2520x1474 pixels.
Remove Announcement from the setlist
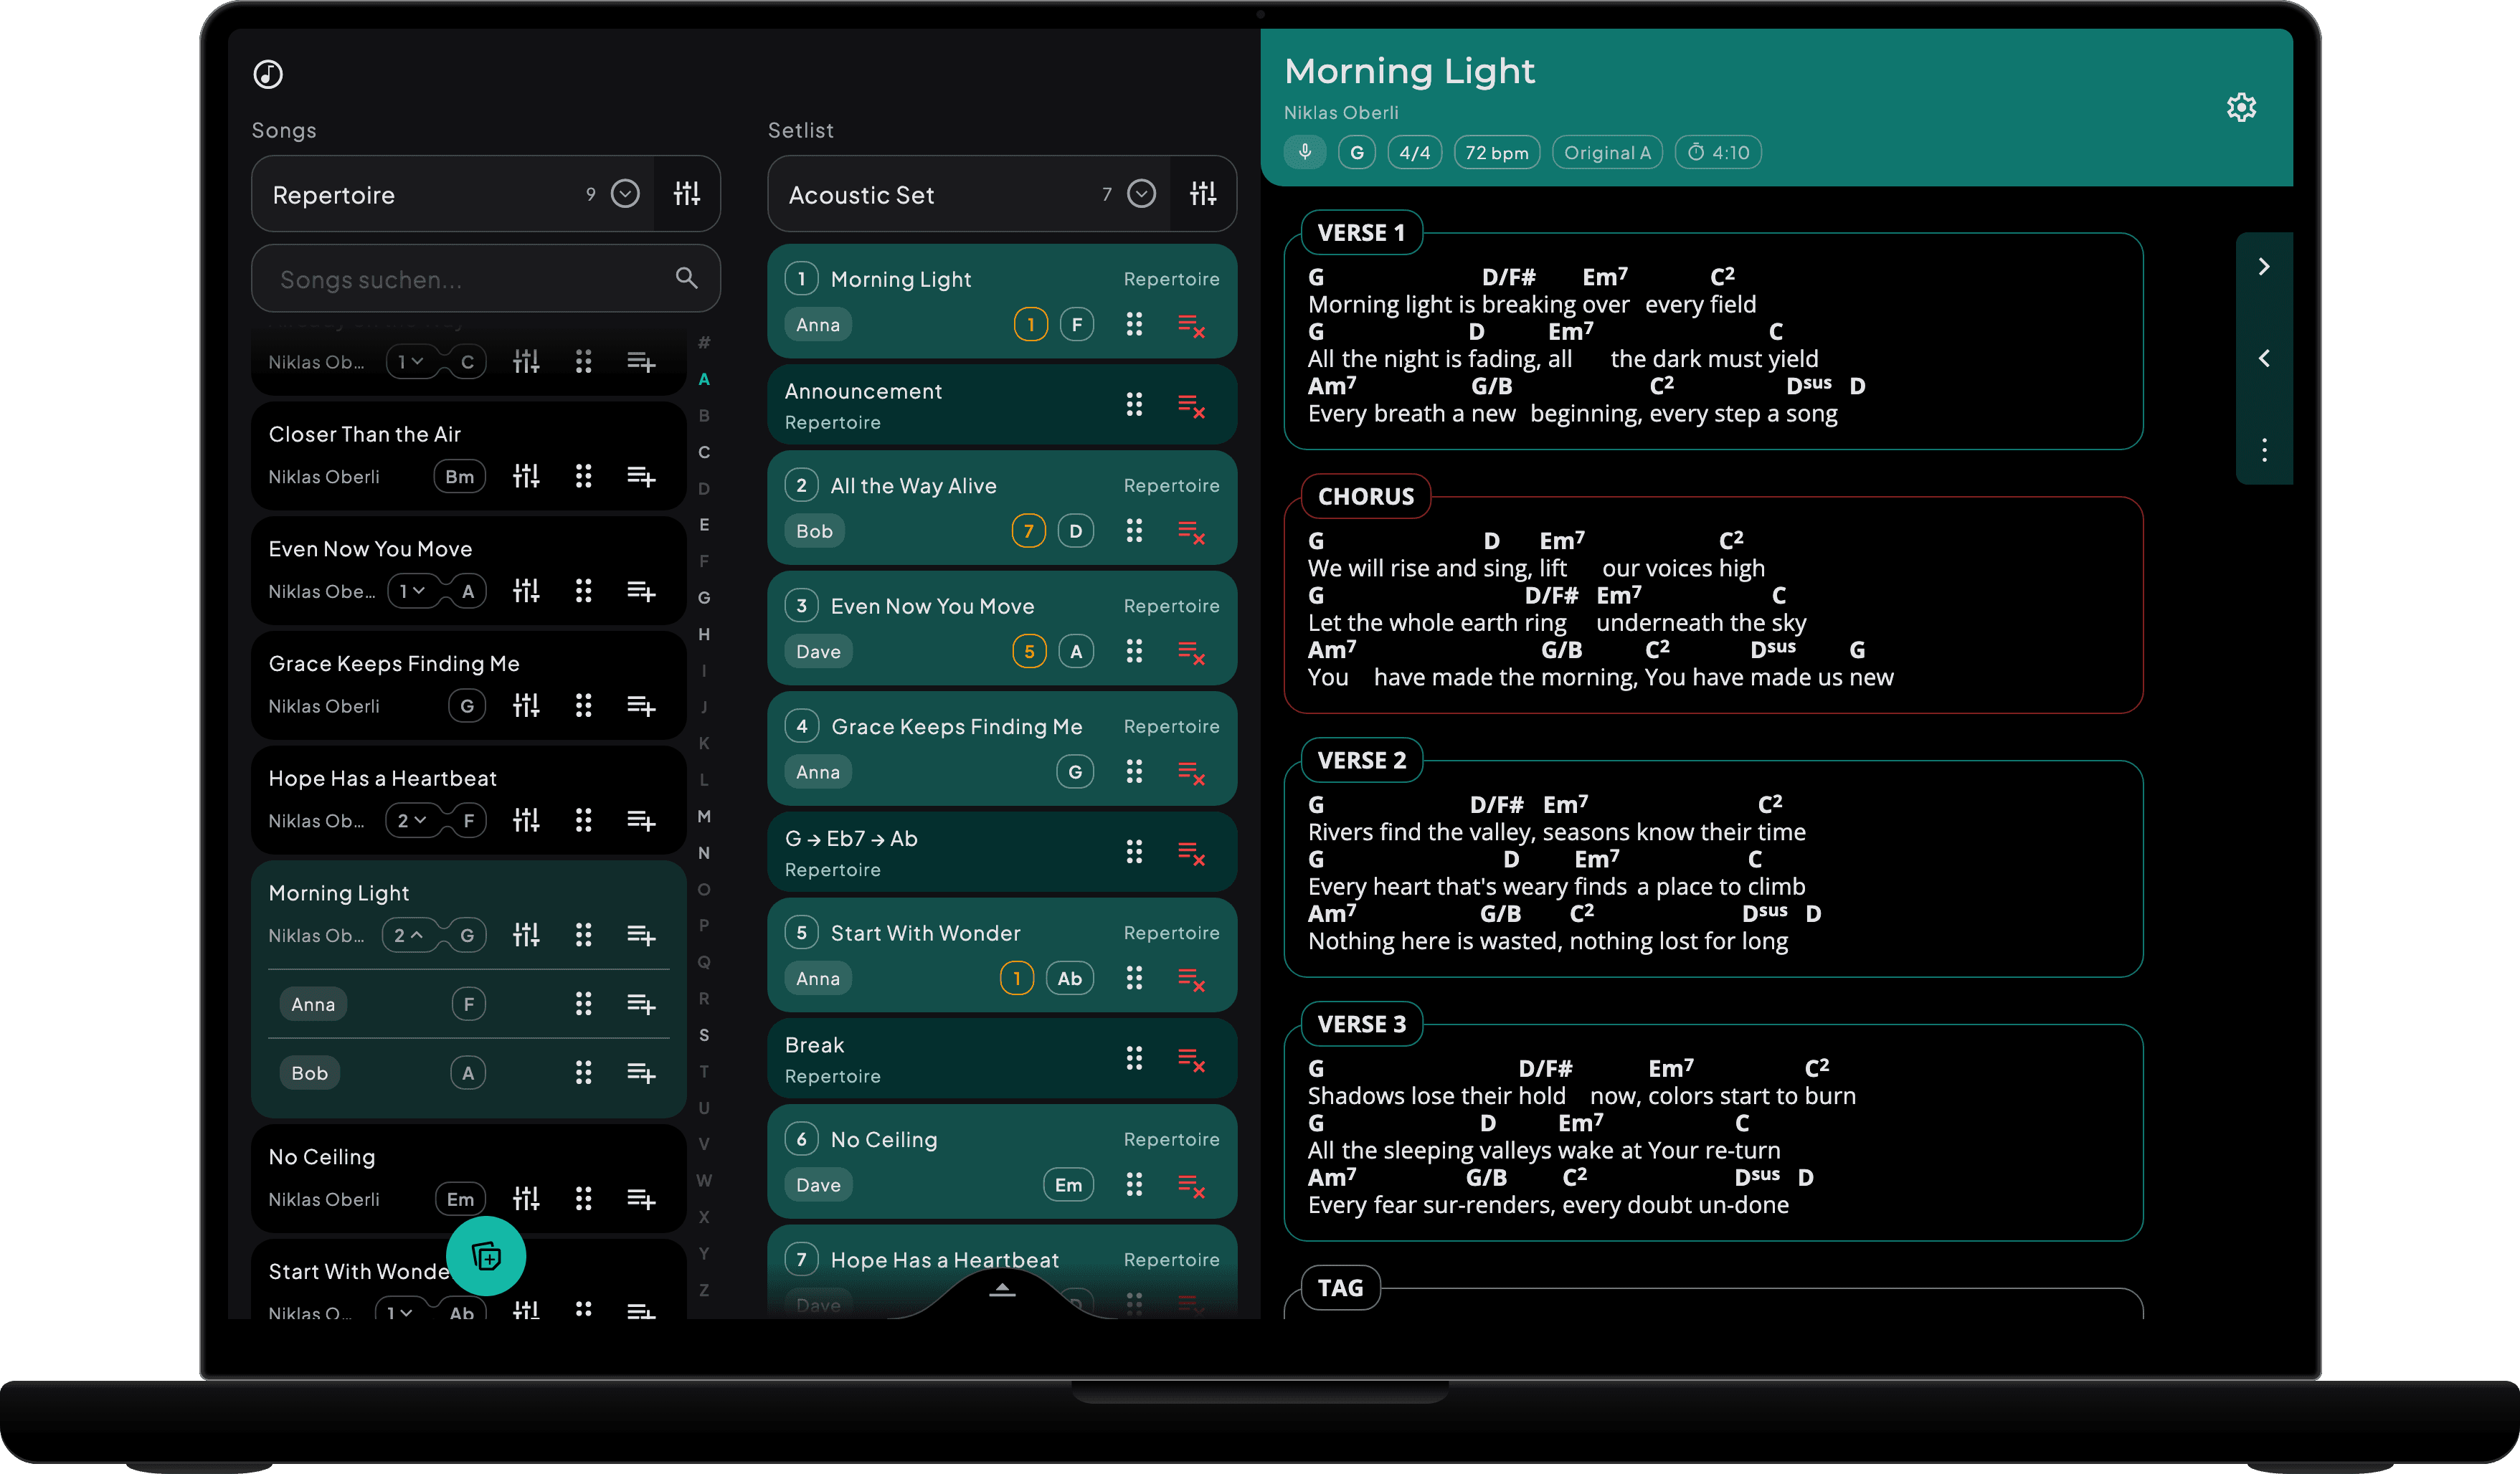point(1190,405)
